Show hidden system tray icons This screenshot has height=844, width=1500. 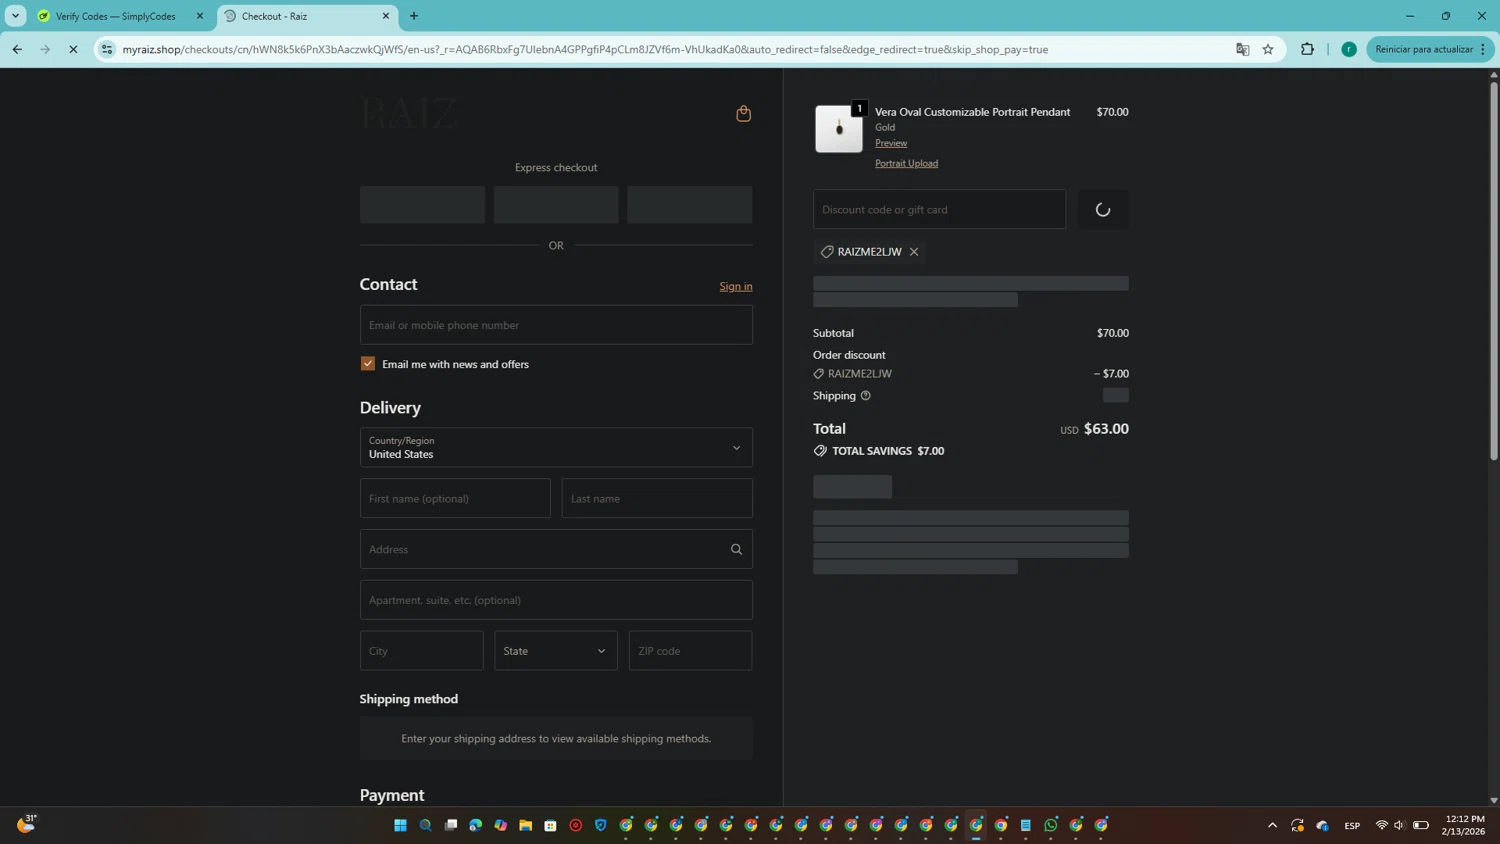[x=1272, y=825]
